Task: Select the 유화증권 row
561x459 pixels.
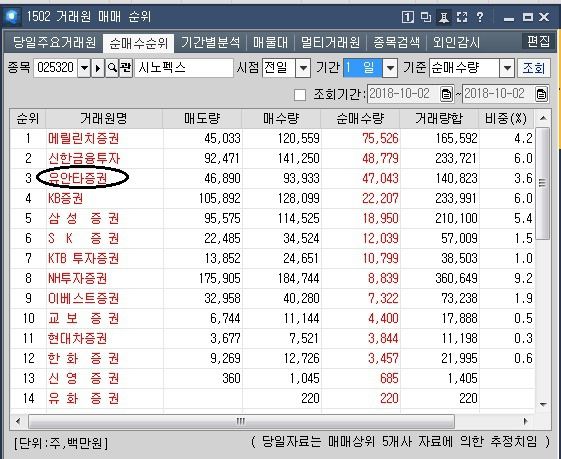Action: pos(272,399)
